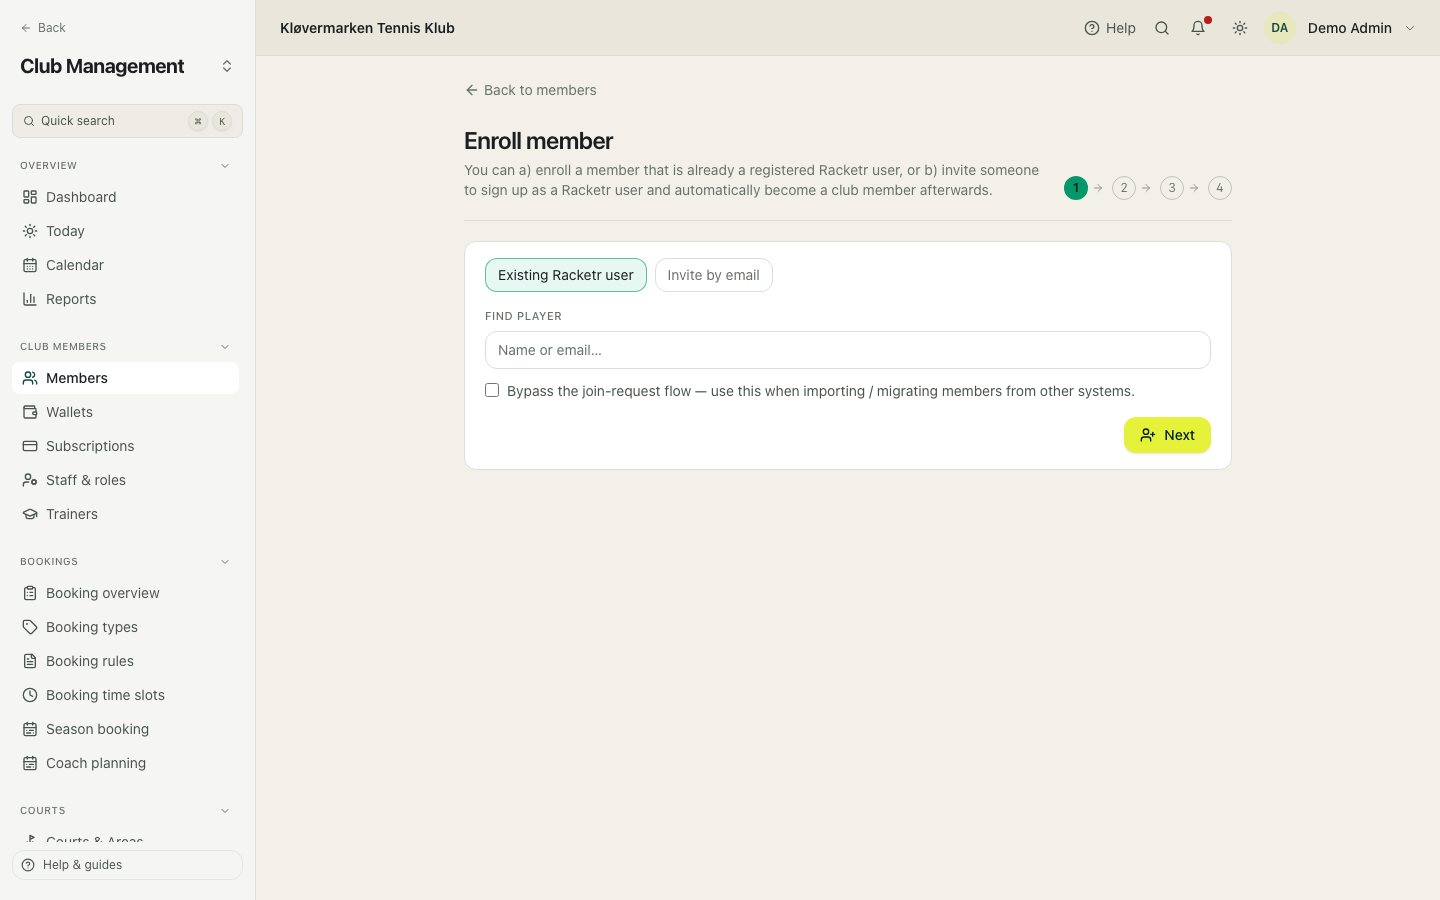Follow the Back to members link

click(x=531, y=90)
